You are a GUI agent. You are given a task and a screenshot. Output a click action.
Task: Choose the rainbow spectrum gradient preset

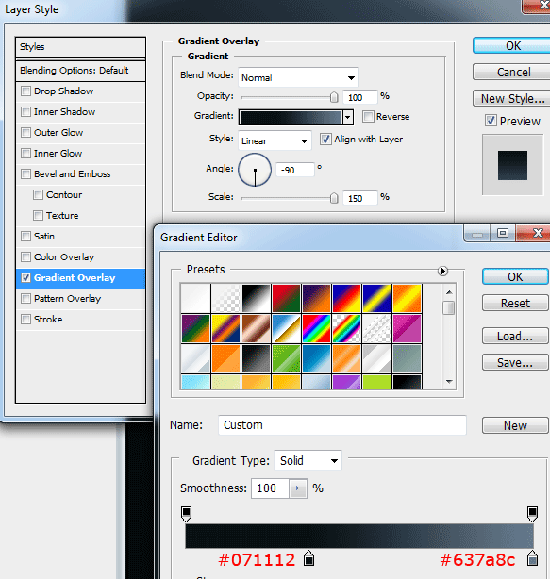coord(316,328)
